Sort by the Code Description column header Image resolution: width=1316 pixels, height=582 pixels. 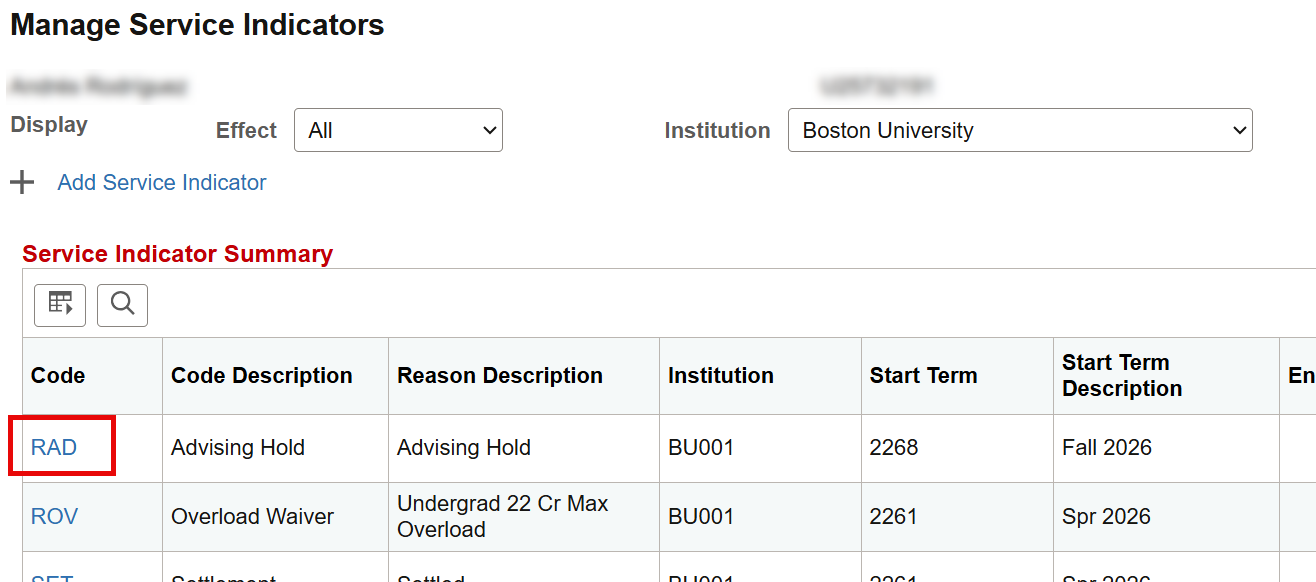pyautogui.click(x=262, y=376)
